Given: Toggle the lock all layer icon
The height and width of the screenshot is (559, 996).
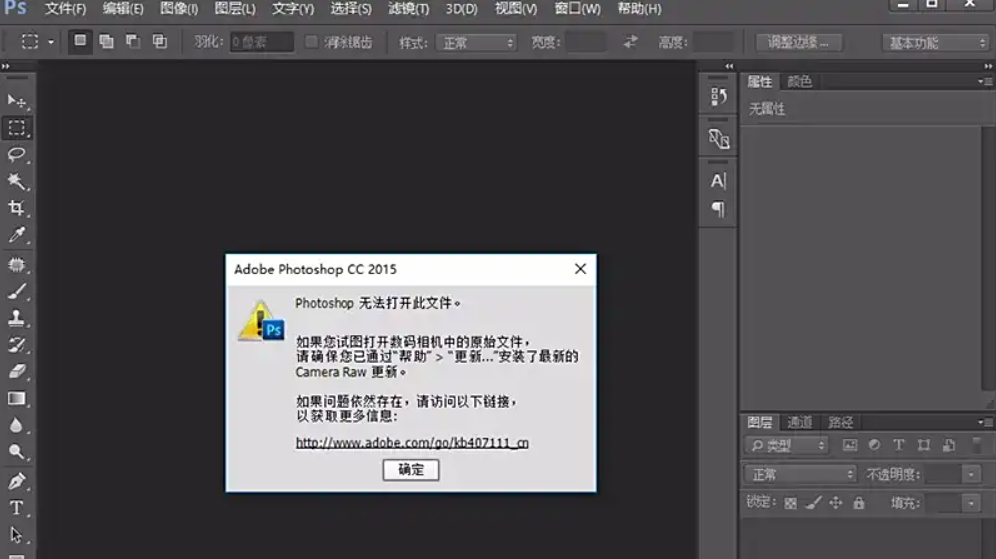Looking at the screenshot, I should [x=858, y=503].
